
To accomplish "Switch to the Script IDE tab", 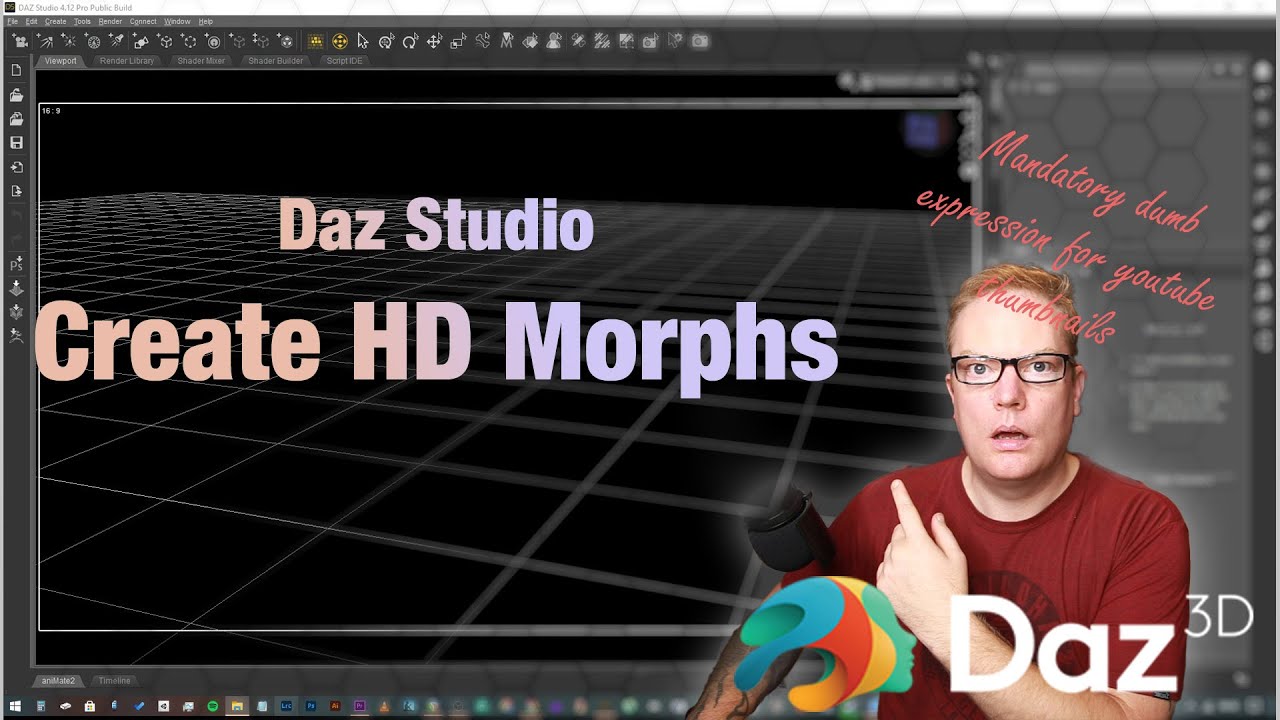I will pyautogui.click(x=344, y=61).
